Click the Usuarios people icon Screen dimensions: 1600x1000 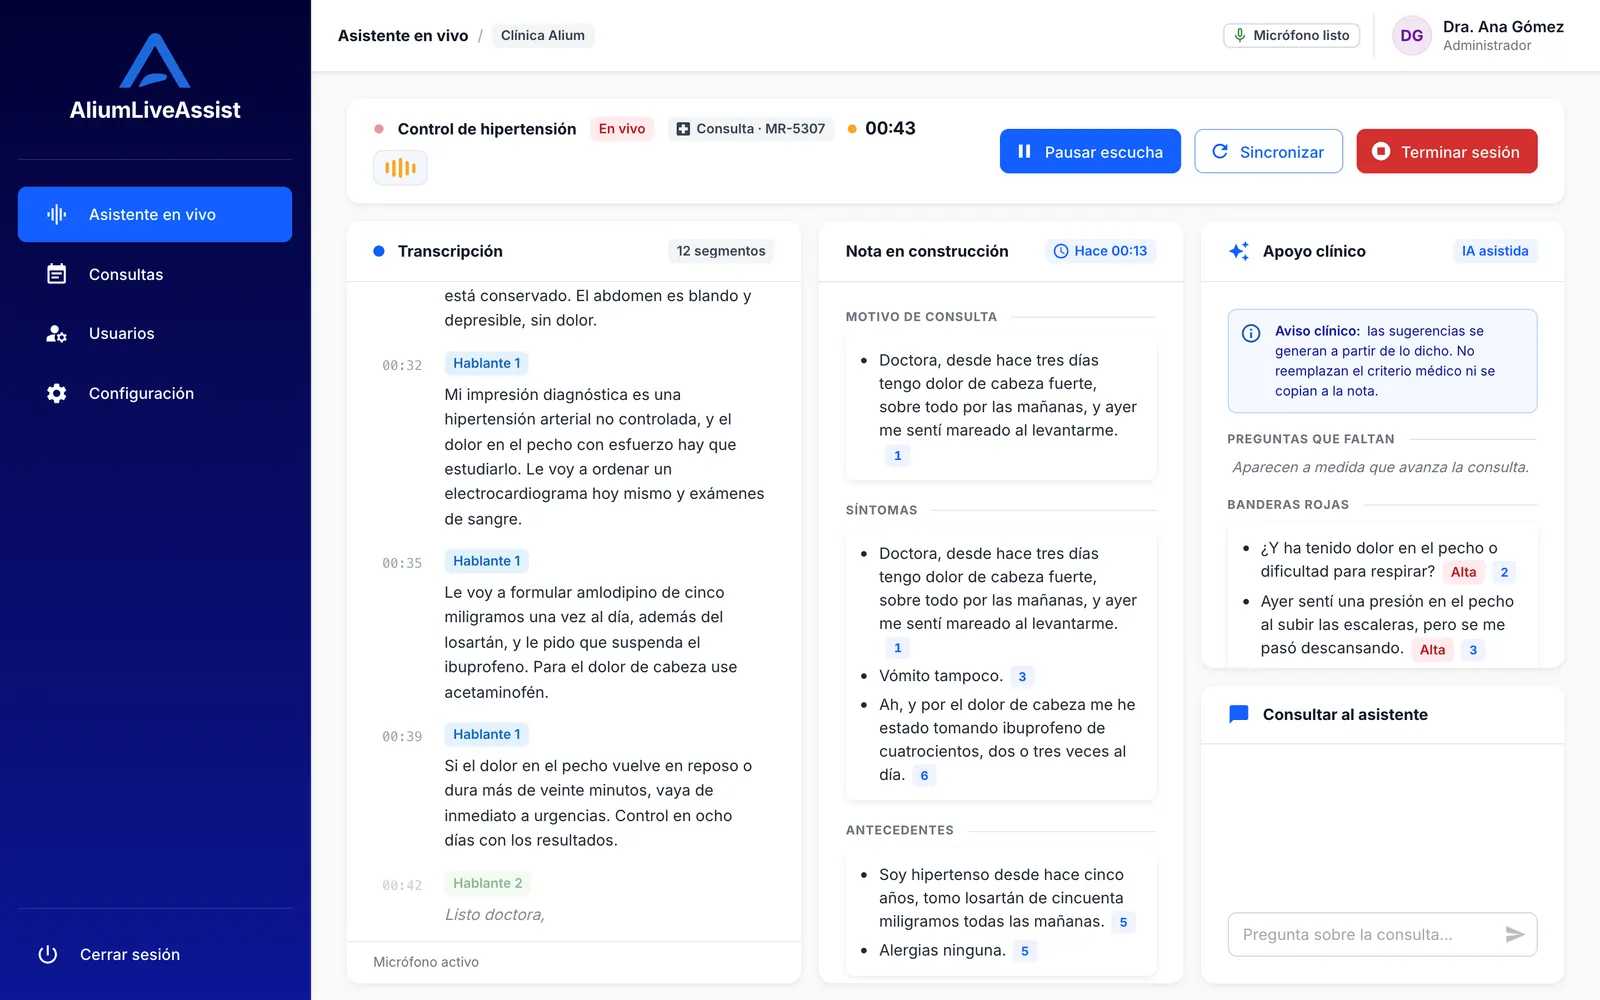click(57, 333)
